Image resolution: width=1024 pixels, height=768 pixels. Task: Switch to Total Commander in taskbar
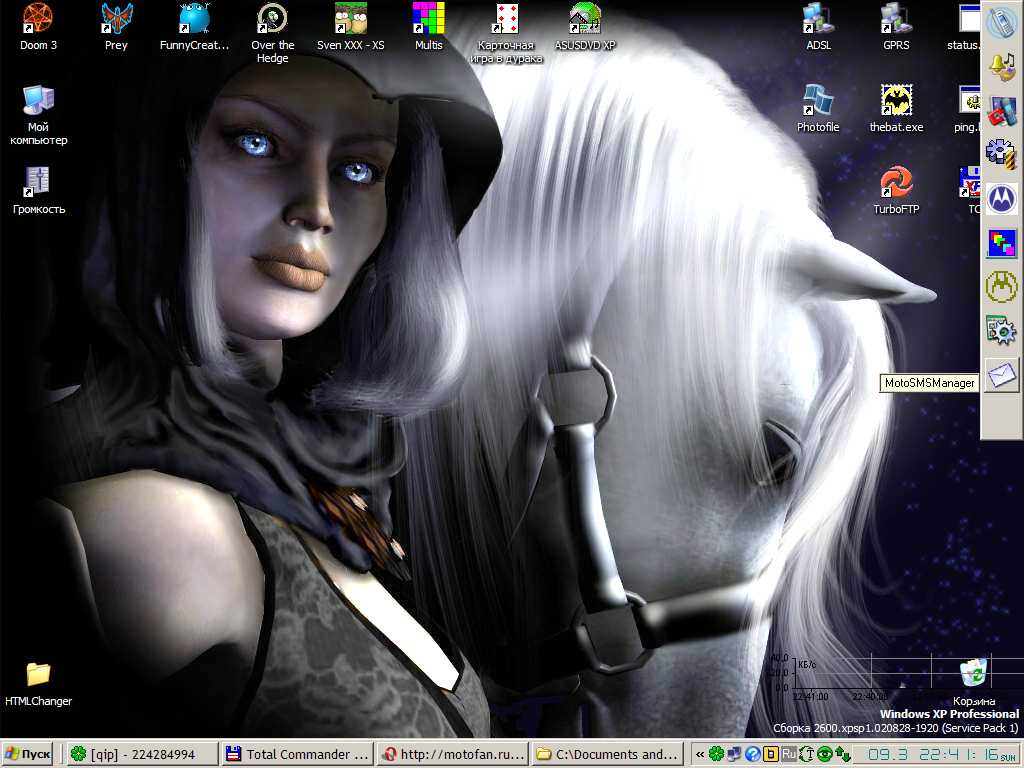pos(297,754)
